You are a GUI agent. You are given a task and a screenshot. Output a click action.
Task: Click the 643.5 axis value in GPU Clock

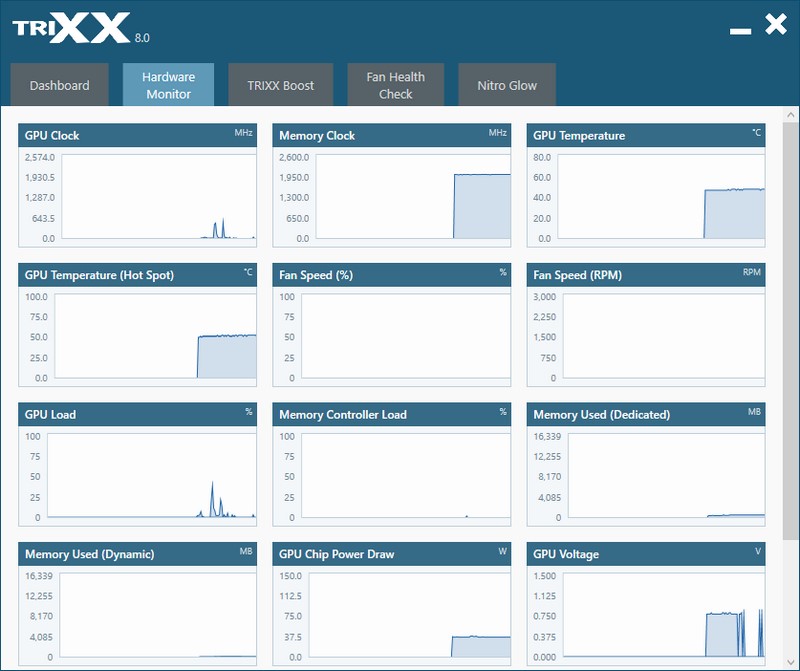[43, 218]
